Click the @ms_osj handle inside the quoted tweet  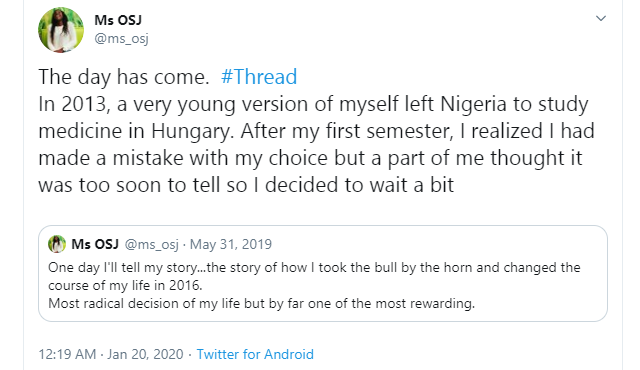point(151,244)
